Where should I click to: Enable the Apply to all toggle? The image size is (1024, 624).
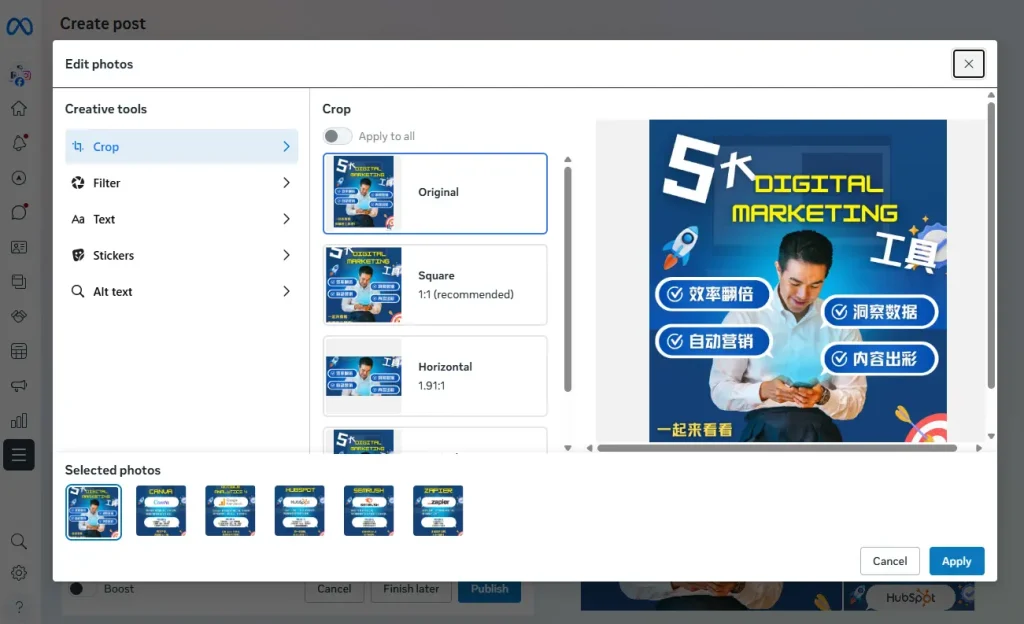[x=338, y=136]
